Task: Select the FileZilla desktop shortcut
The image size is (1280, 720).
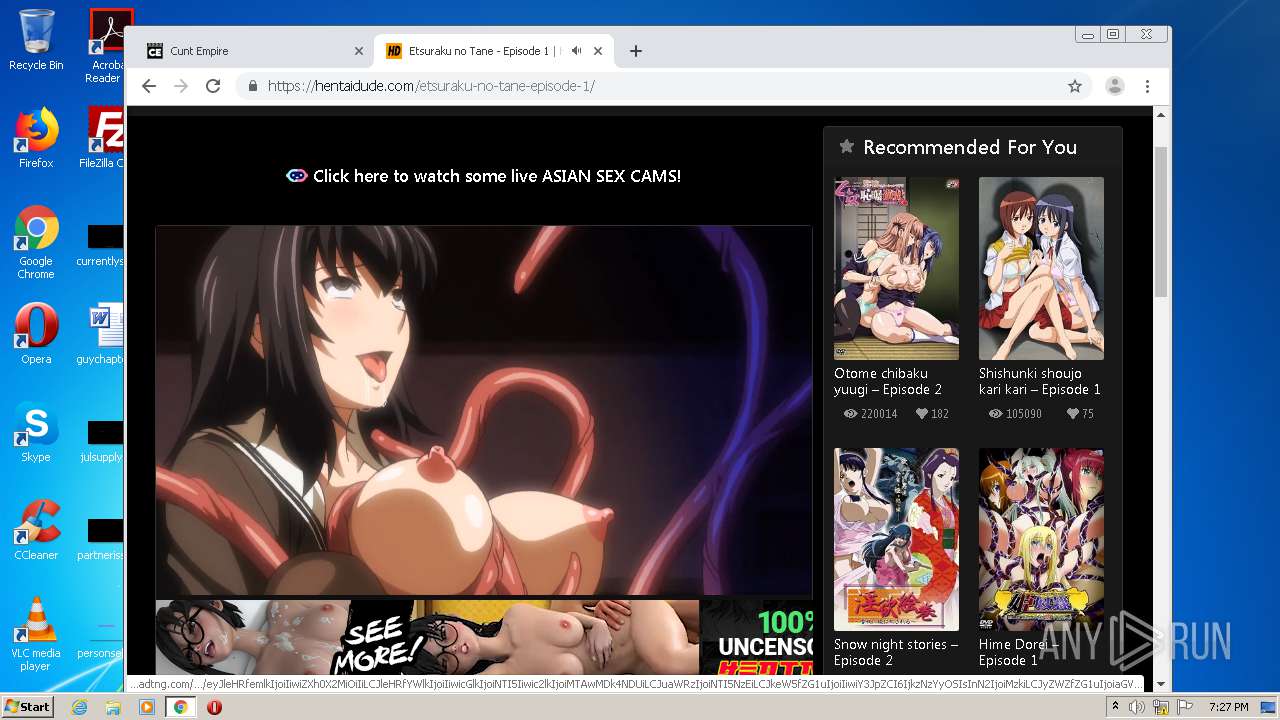Action: click(104, 138)
